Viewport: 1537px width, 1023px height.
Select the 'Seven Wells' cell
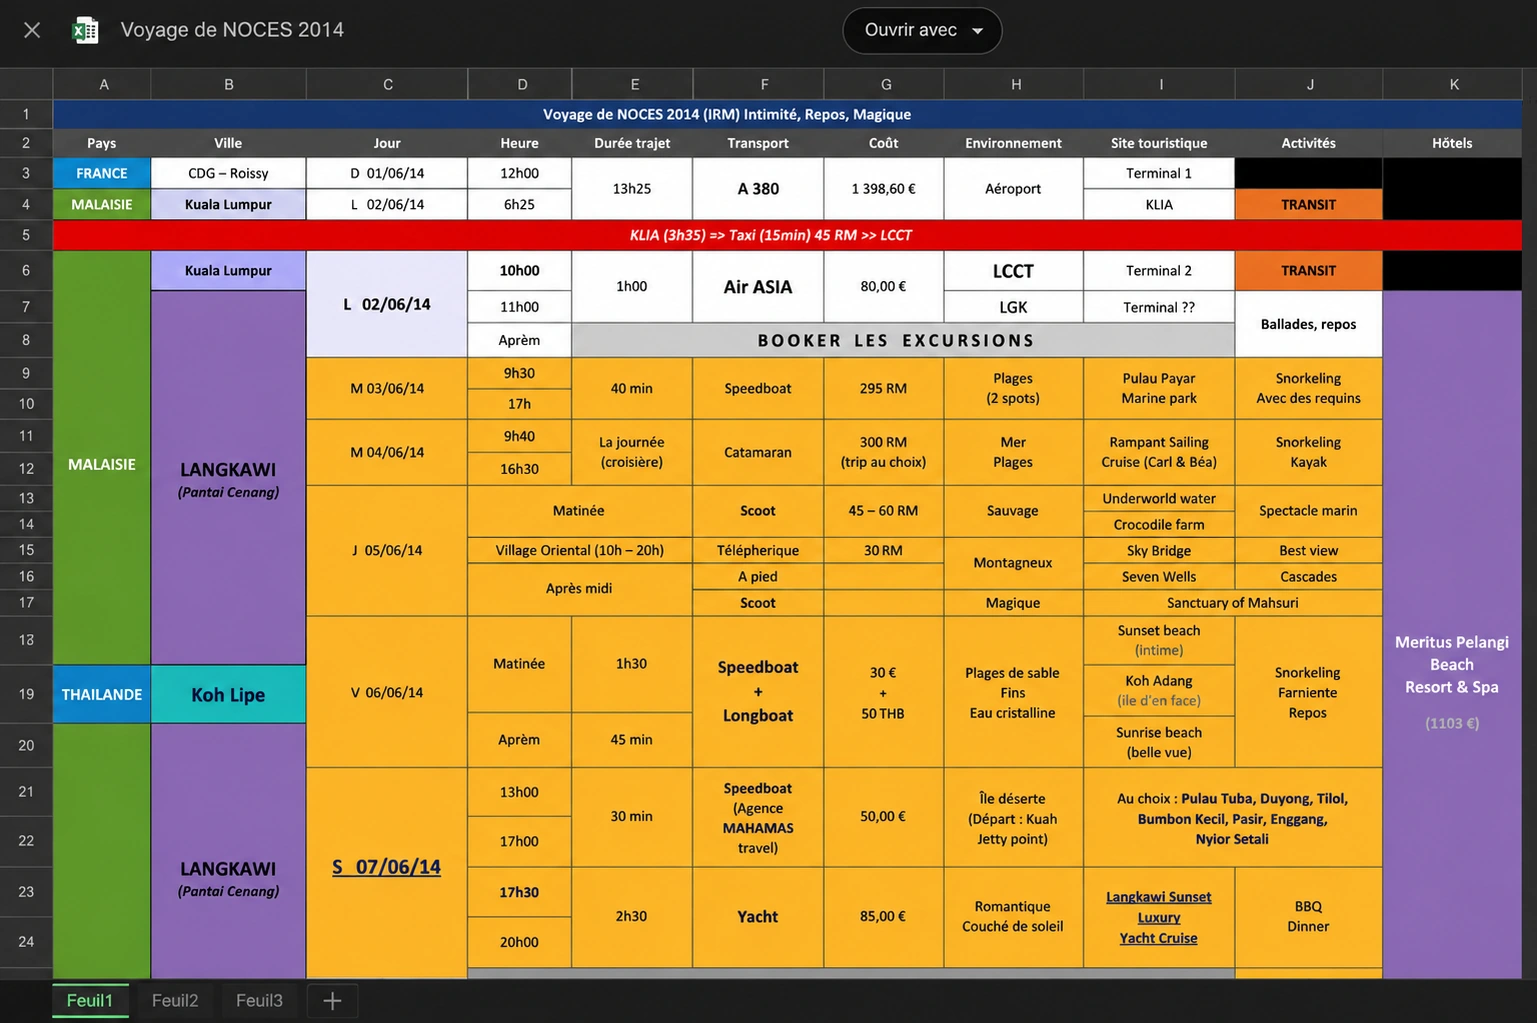coord(1159,576)
